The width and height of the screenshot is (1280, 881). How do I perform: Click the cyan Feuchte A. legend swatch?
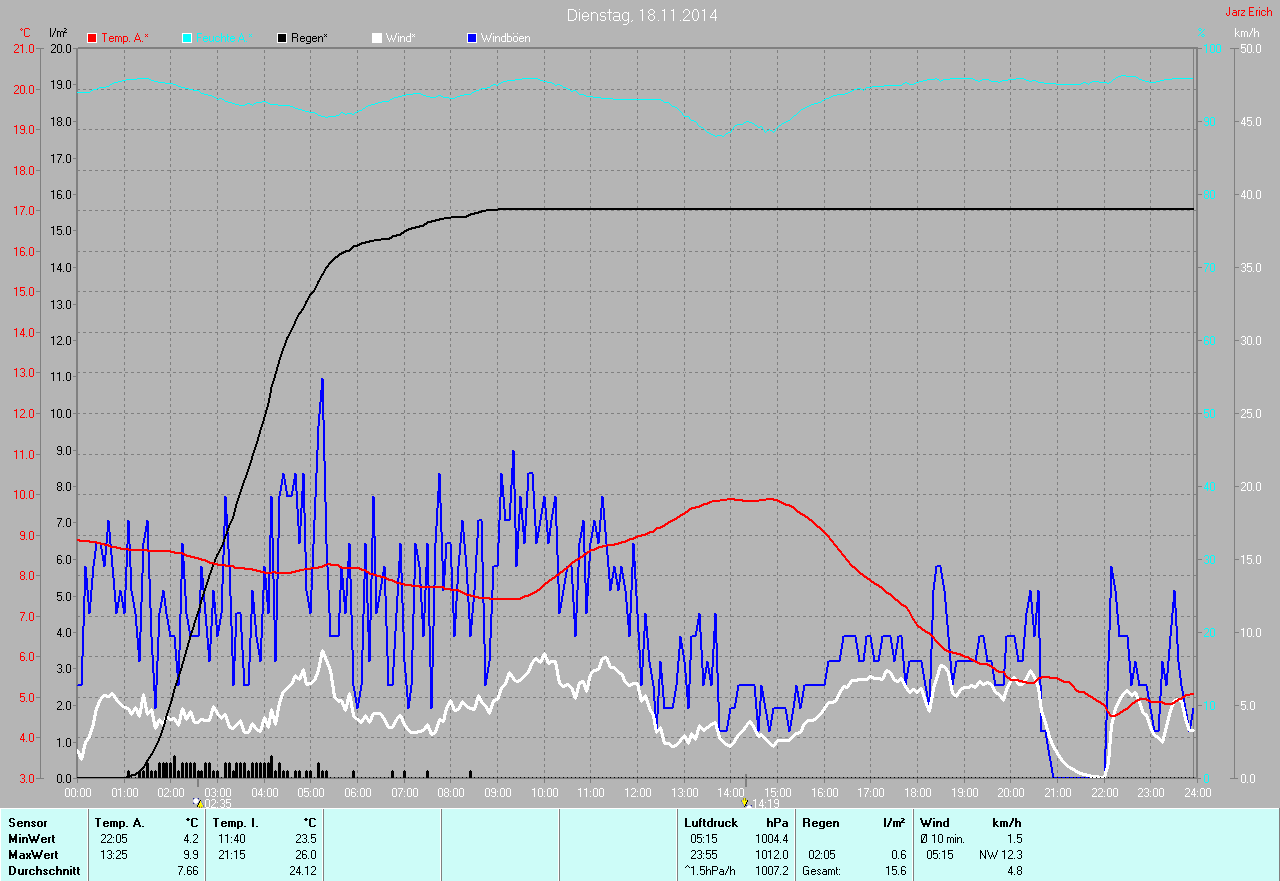pyautogui.click(x=187, y=38)
